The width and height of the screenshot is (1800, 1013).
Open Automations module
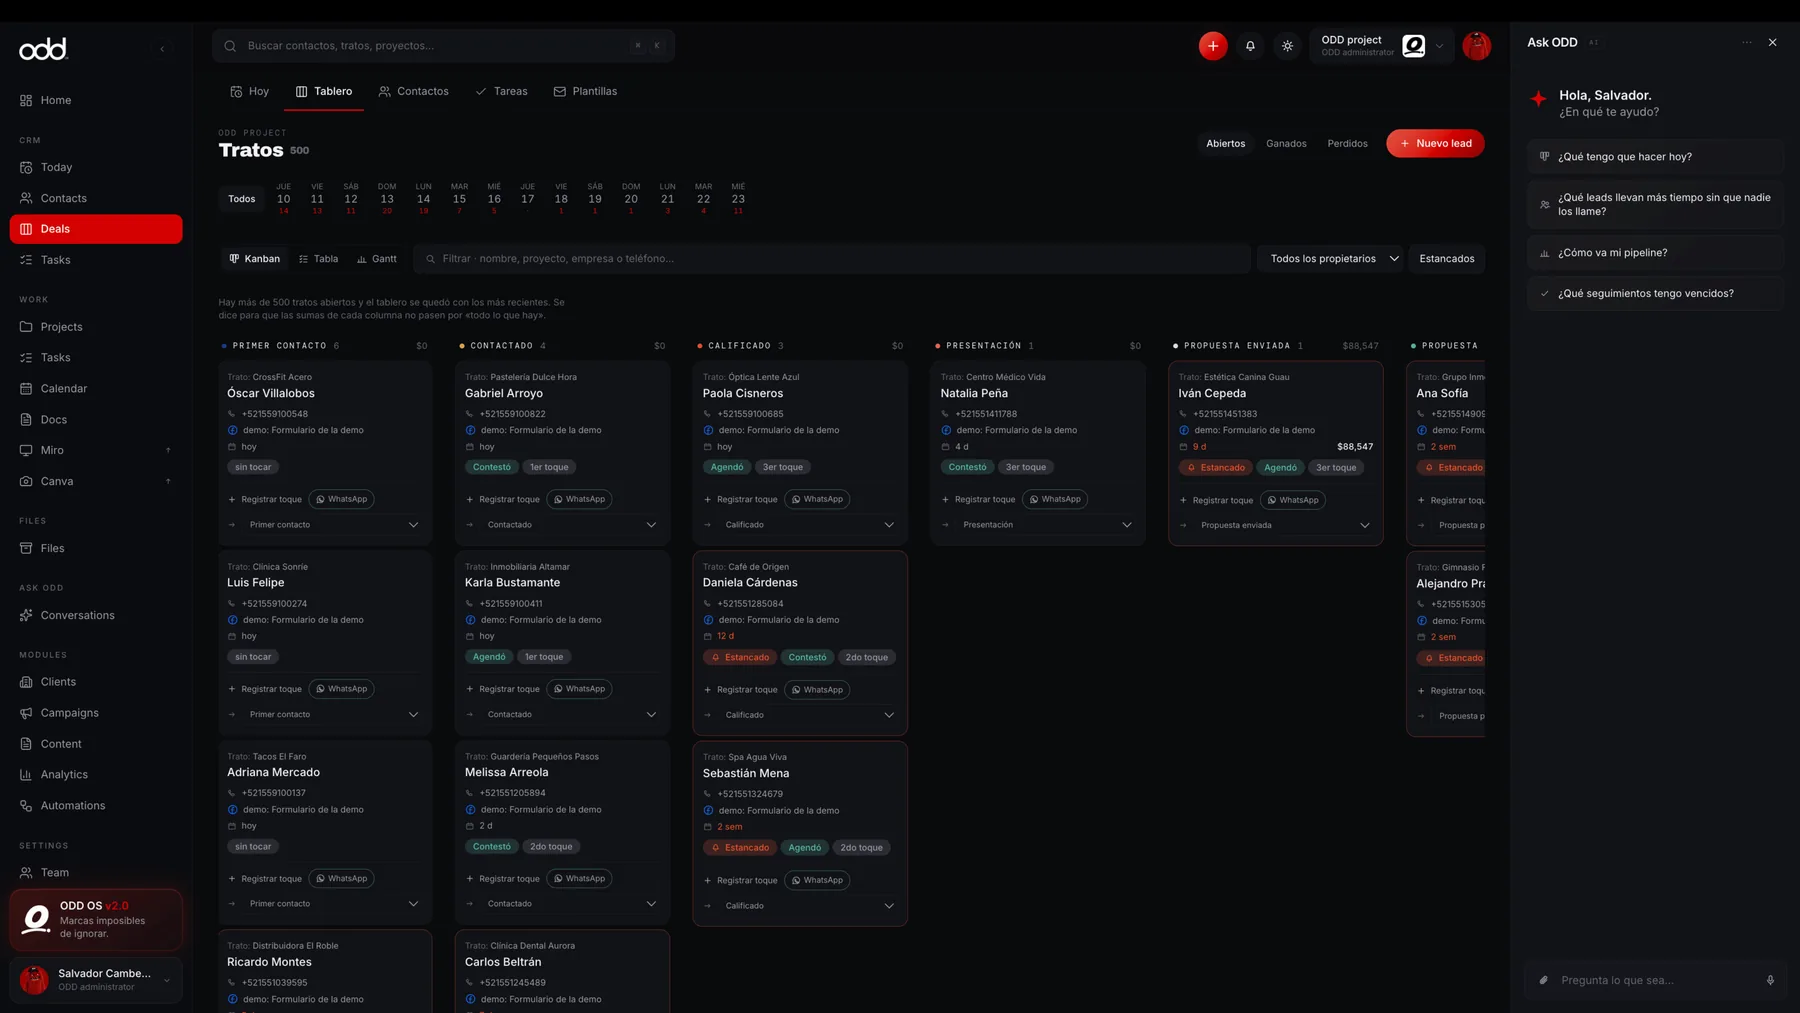click(x=96, y=805)
